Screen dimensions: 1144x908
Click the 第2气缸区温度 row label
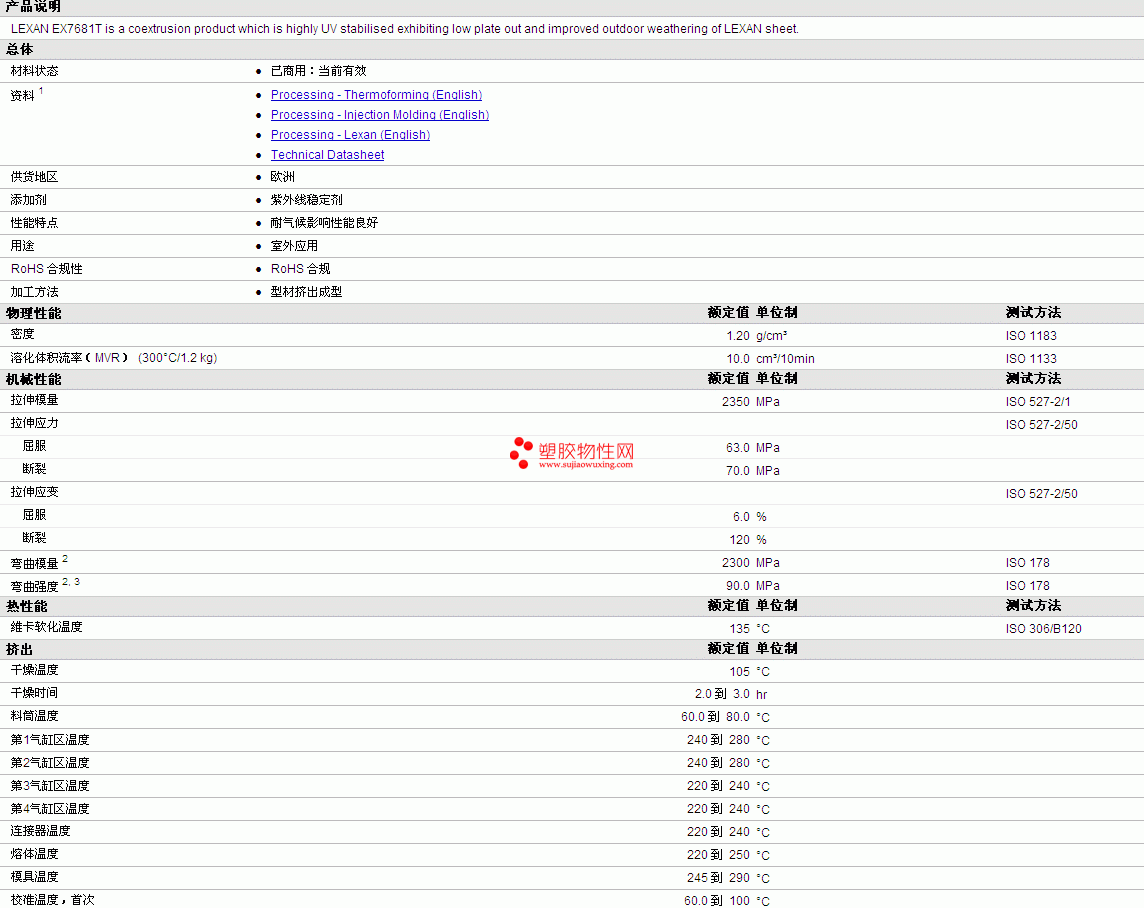50,763
